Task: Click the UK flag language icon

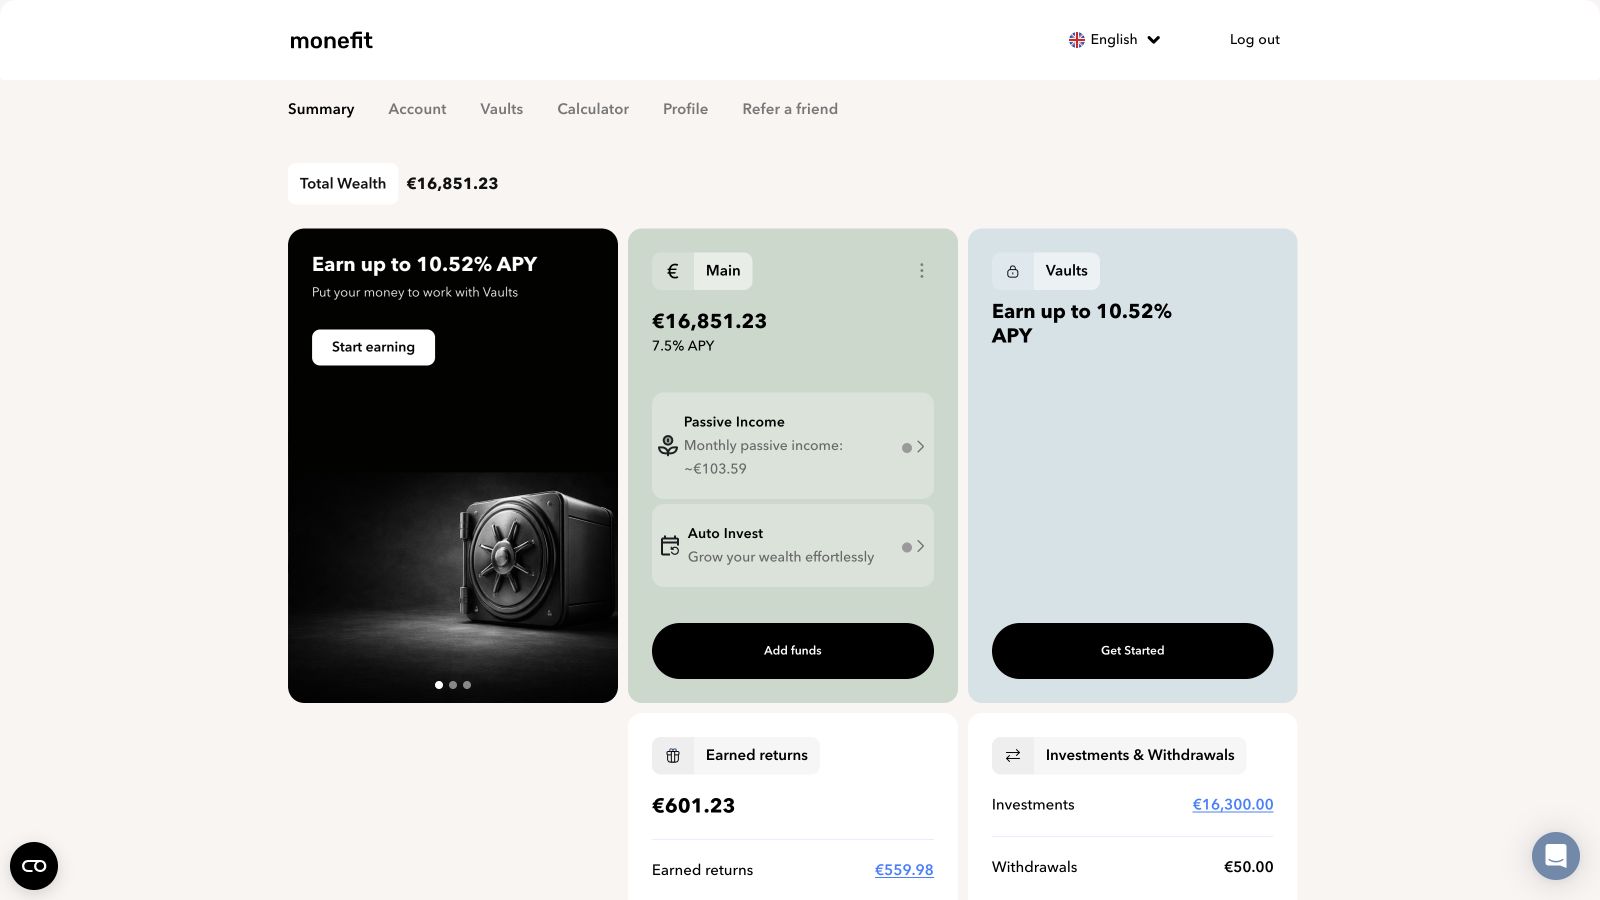Action: point(1077,40)
